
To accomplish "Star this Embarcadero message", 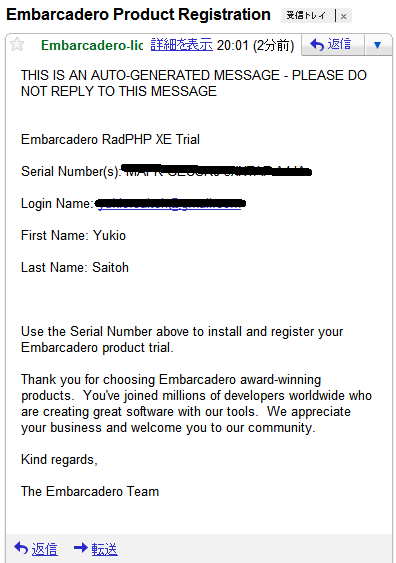I will pos(17,45).
